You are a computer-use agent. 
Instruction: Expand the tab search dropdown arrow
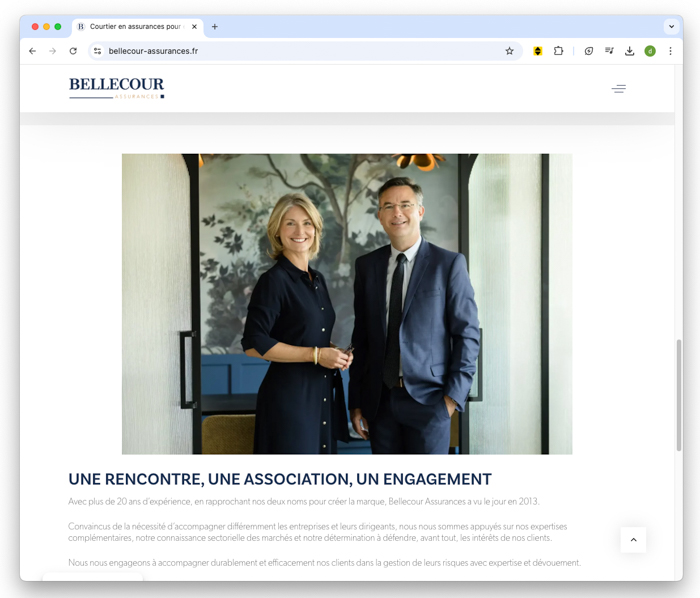click(x=671, y=27)
